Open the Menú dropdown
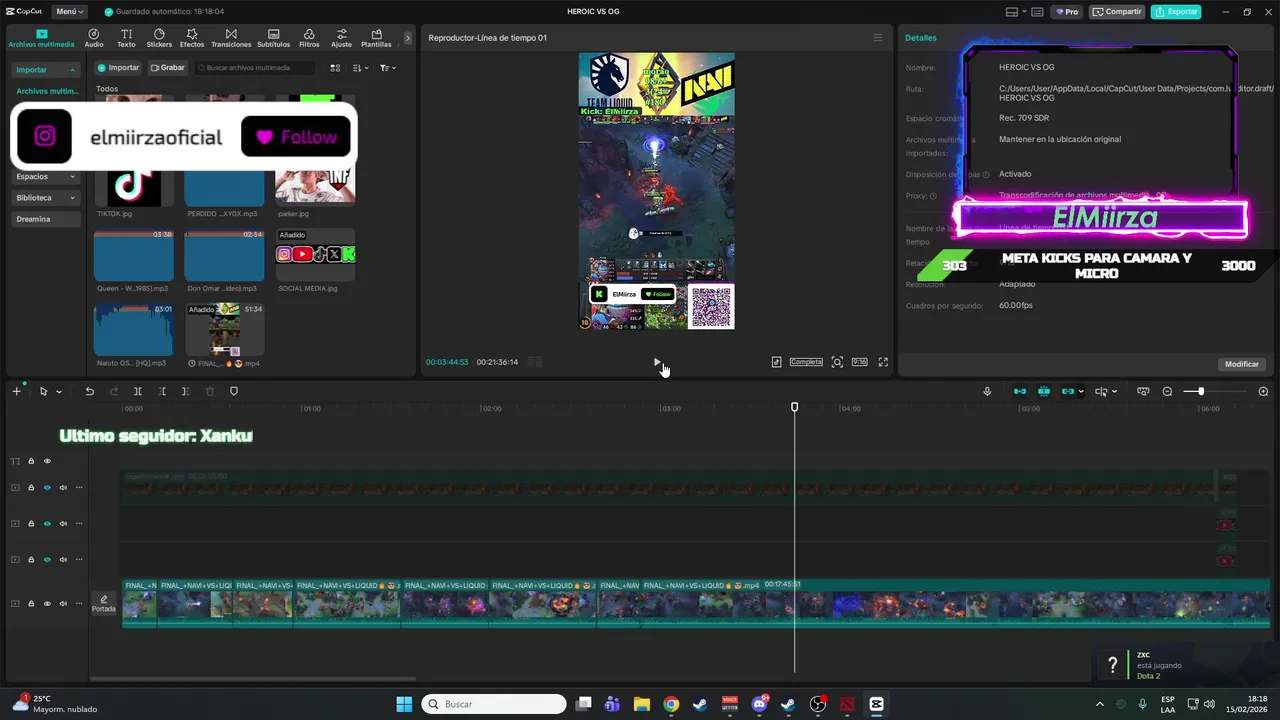 coord(70,12)
